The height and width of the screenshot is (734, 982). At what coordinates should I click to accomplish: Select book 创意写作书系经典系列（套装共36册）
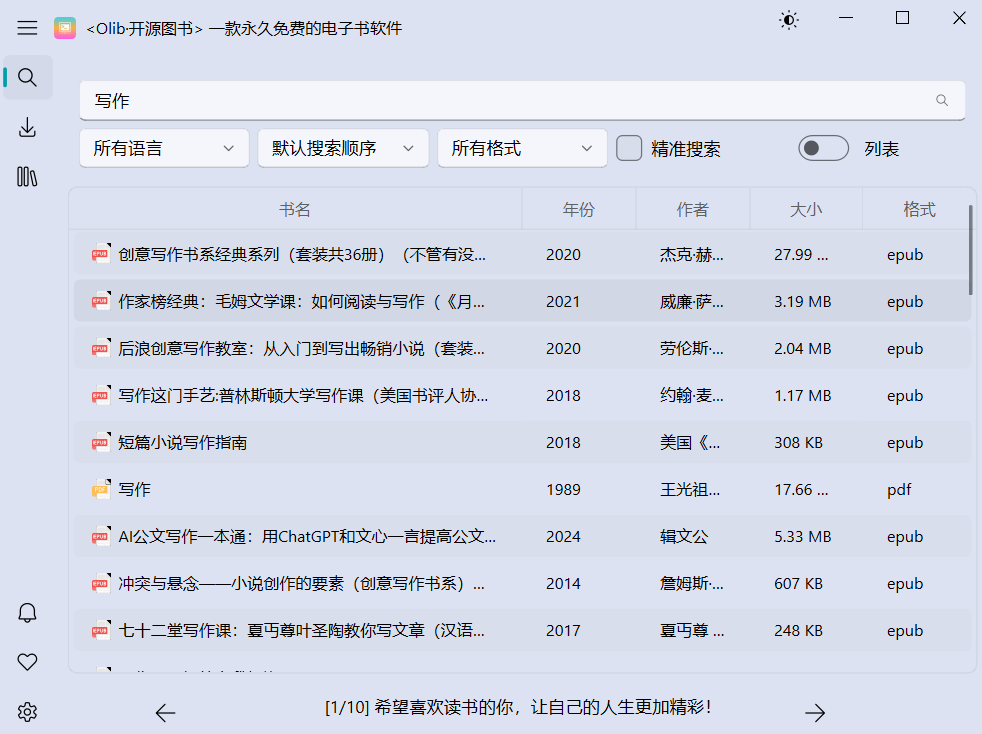302,254
